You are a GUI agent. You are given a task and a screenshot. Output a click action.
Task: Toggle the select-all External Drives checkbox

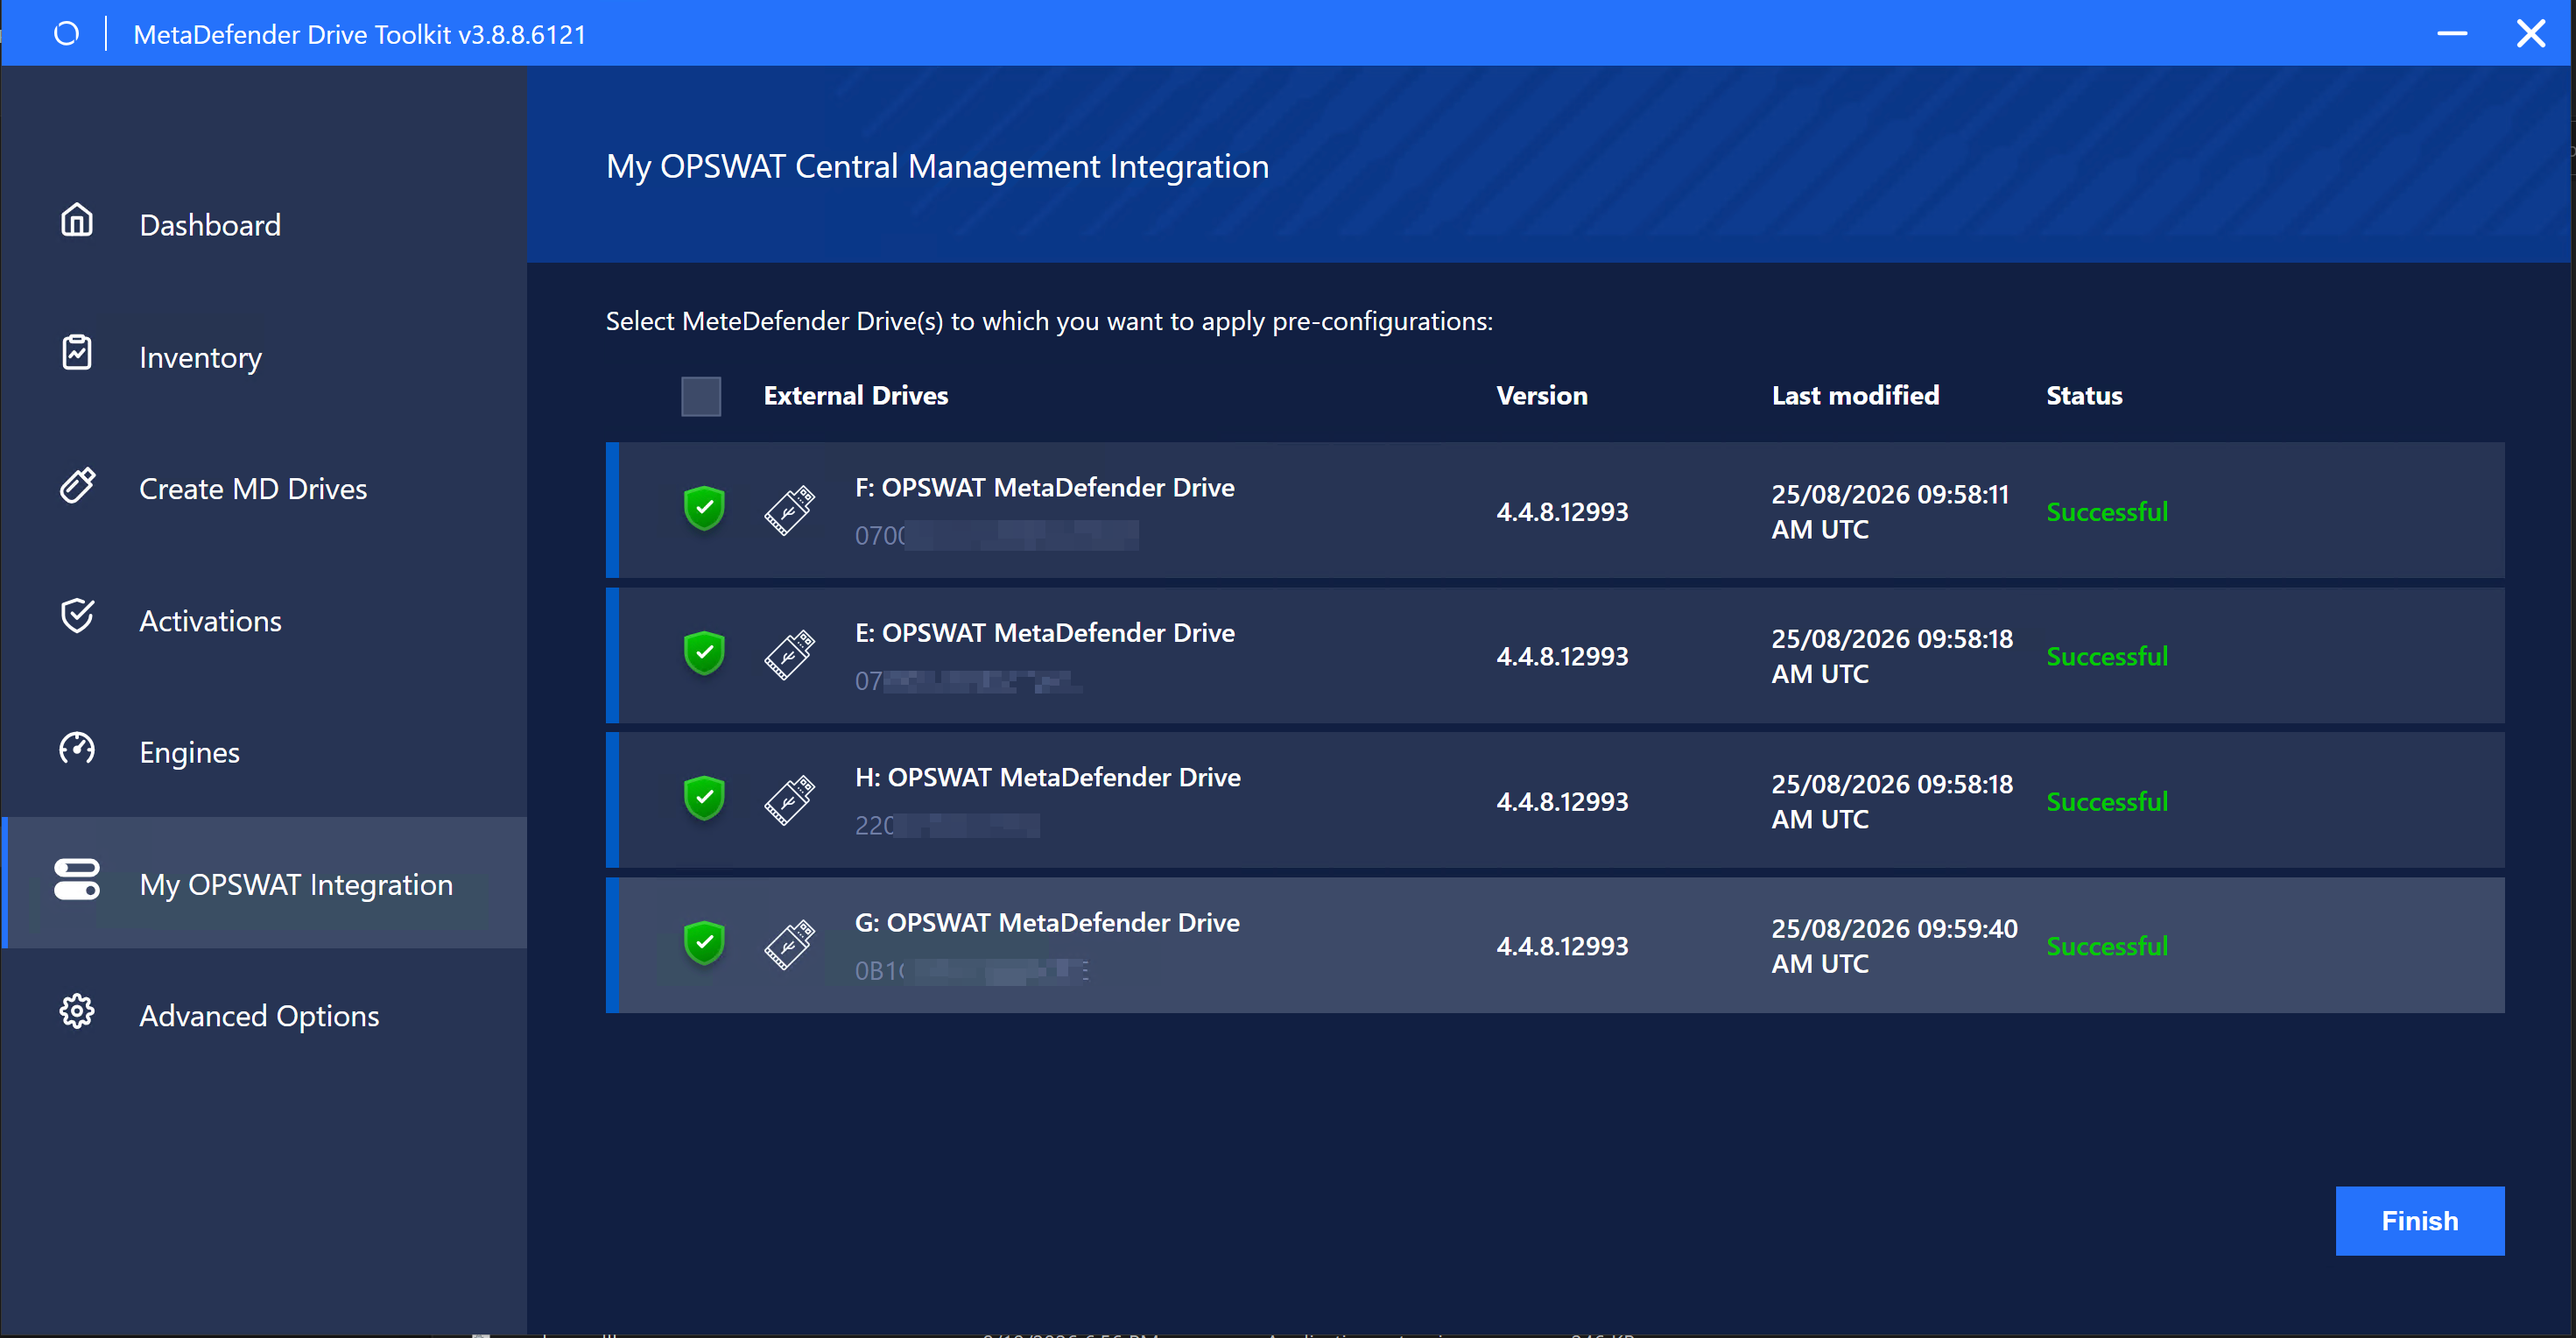pyautogui.click(x=701, y=396)
